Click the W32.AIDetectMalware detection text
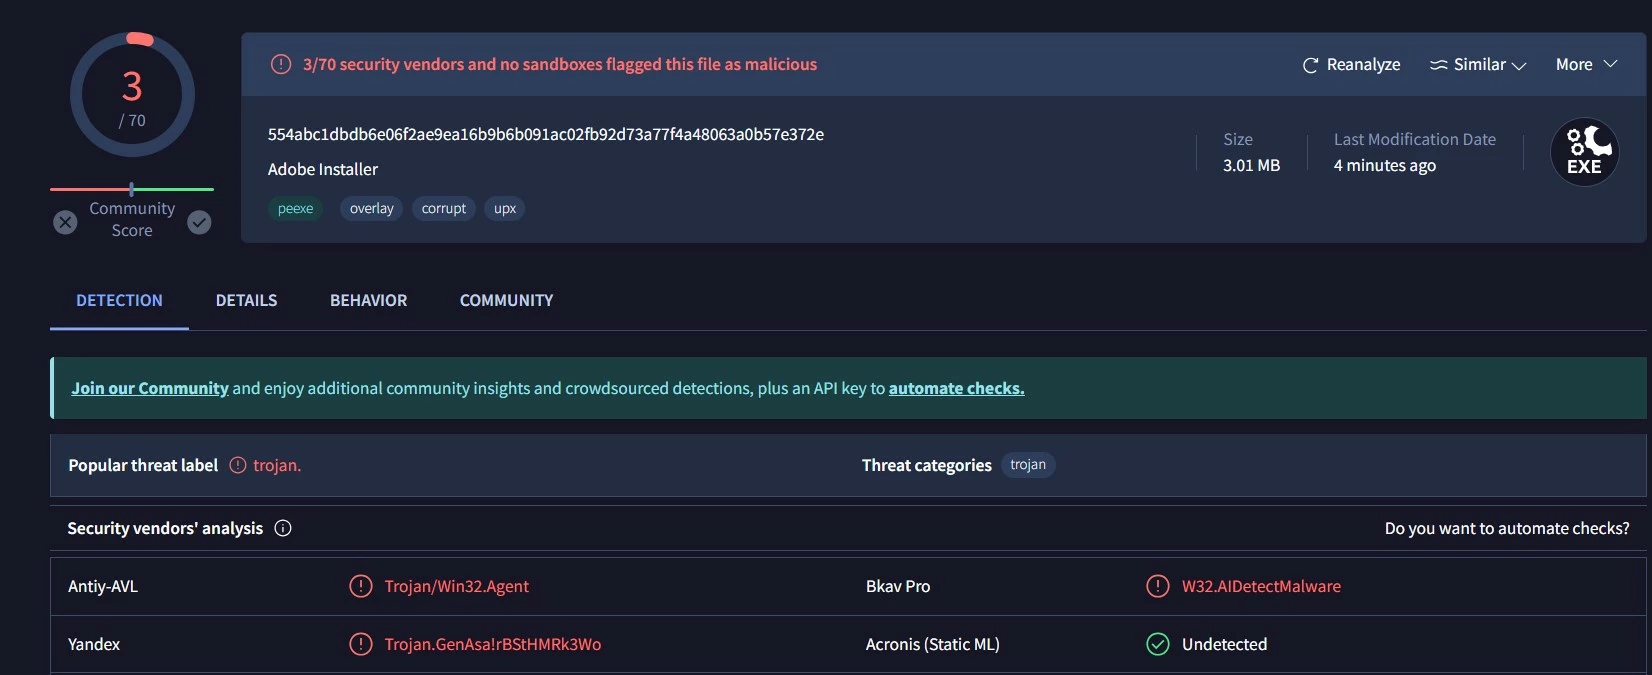This screenshot has width=1652, height=675. coord(1261,586)
